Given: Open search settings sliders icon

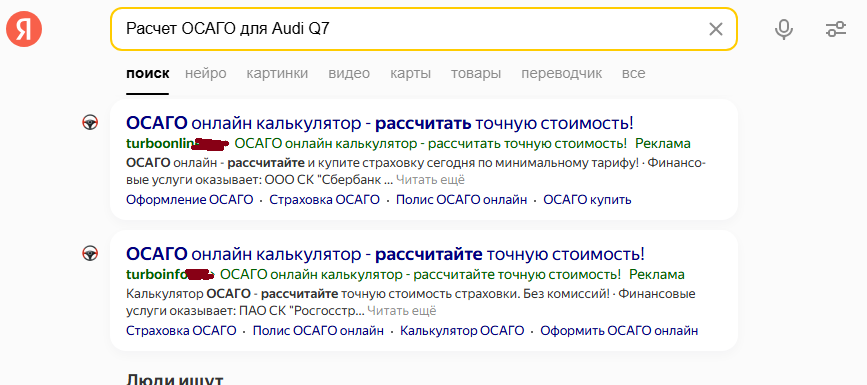Looking at the screenshot, I should coord(836,29).
